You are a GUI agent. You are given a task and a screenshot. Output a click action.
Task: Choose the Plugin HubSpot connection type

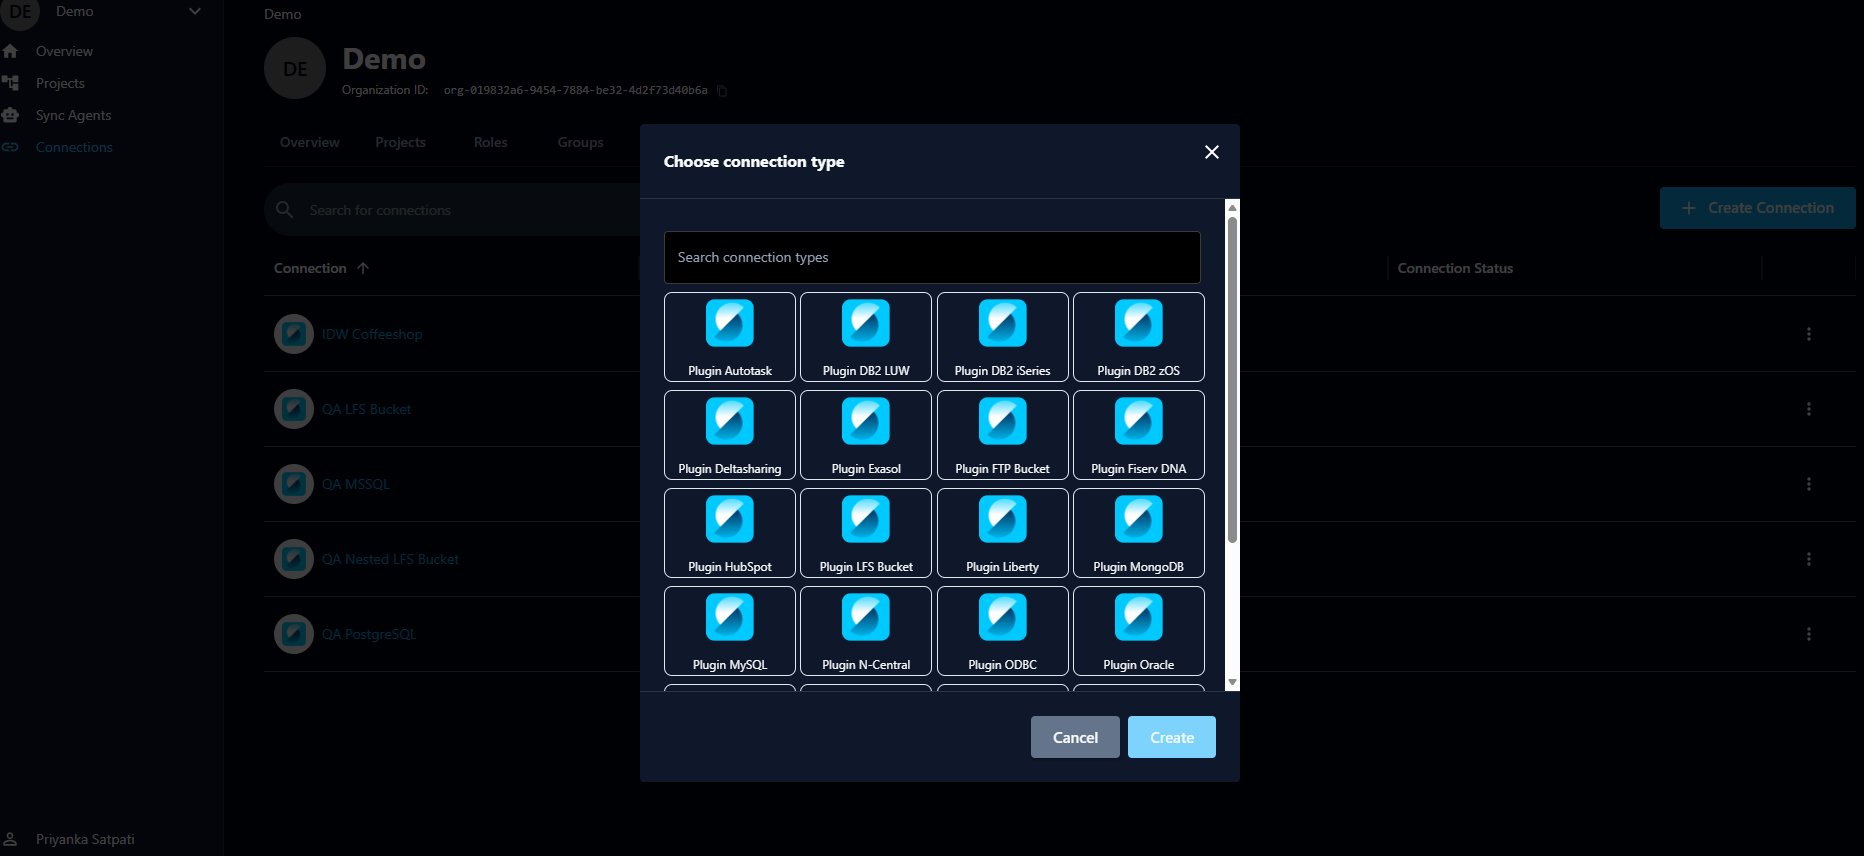point(730,533)
